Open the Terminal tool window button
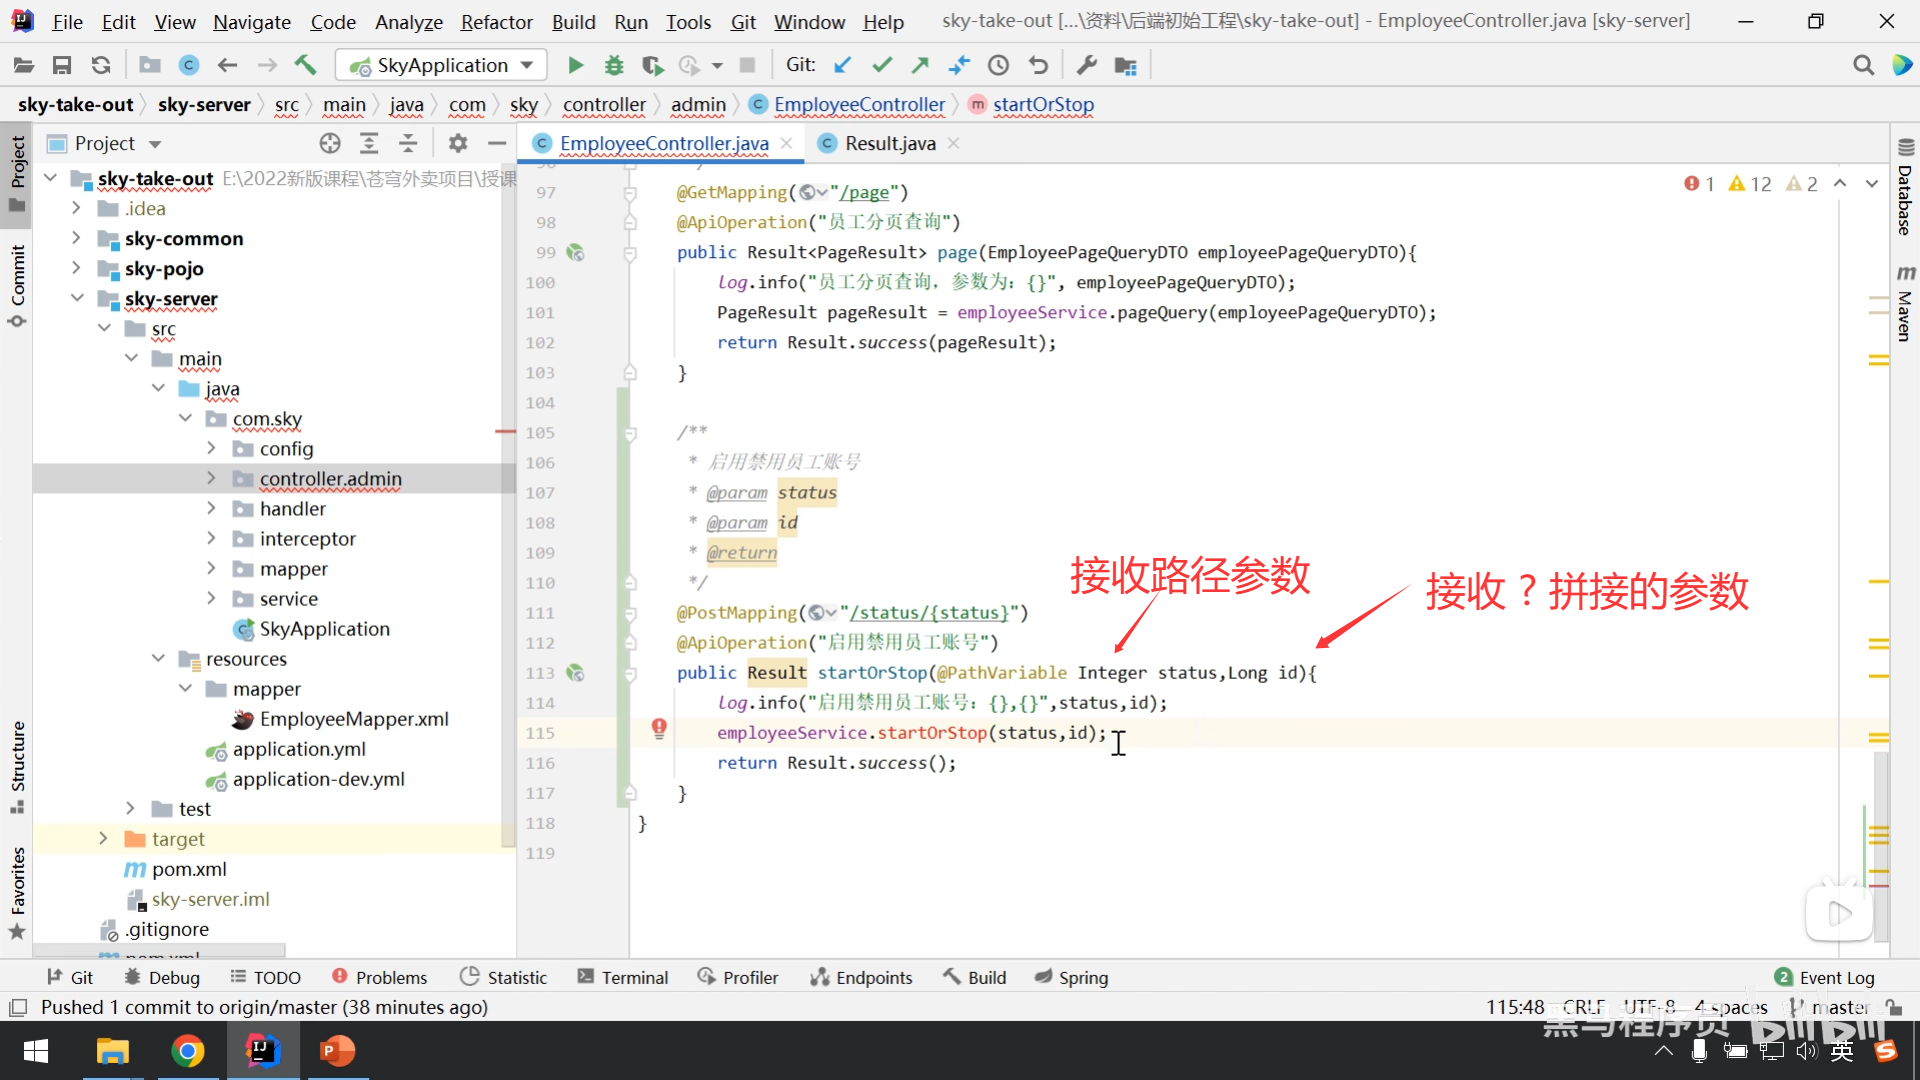The height and width of the screenshot is (1080, 1920). 622,977
